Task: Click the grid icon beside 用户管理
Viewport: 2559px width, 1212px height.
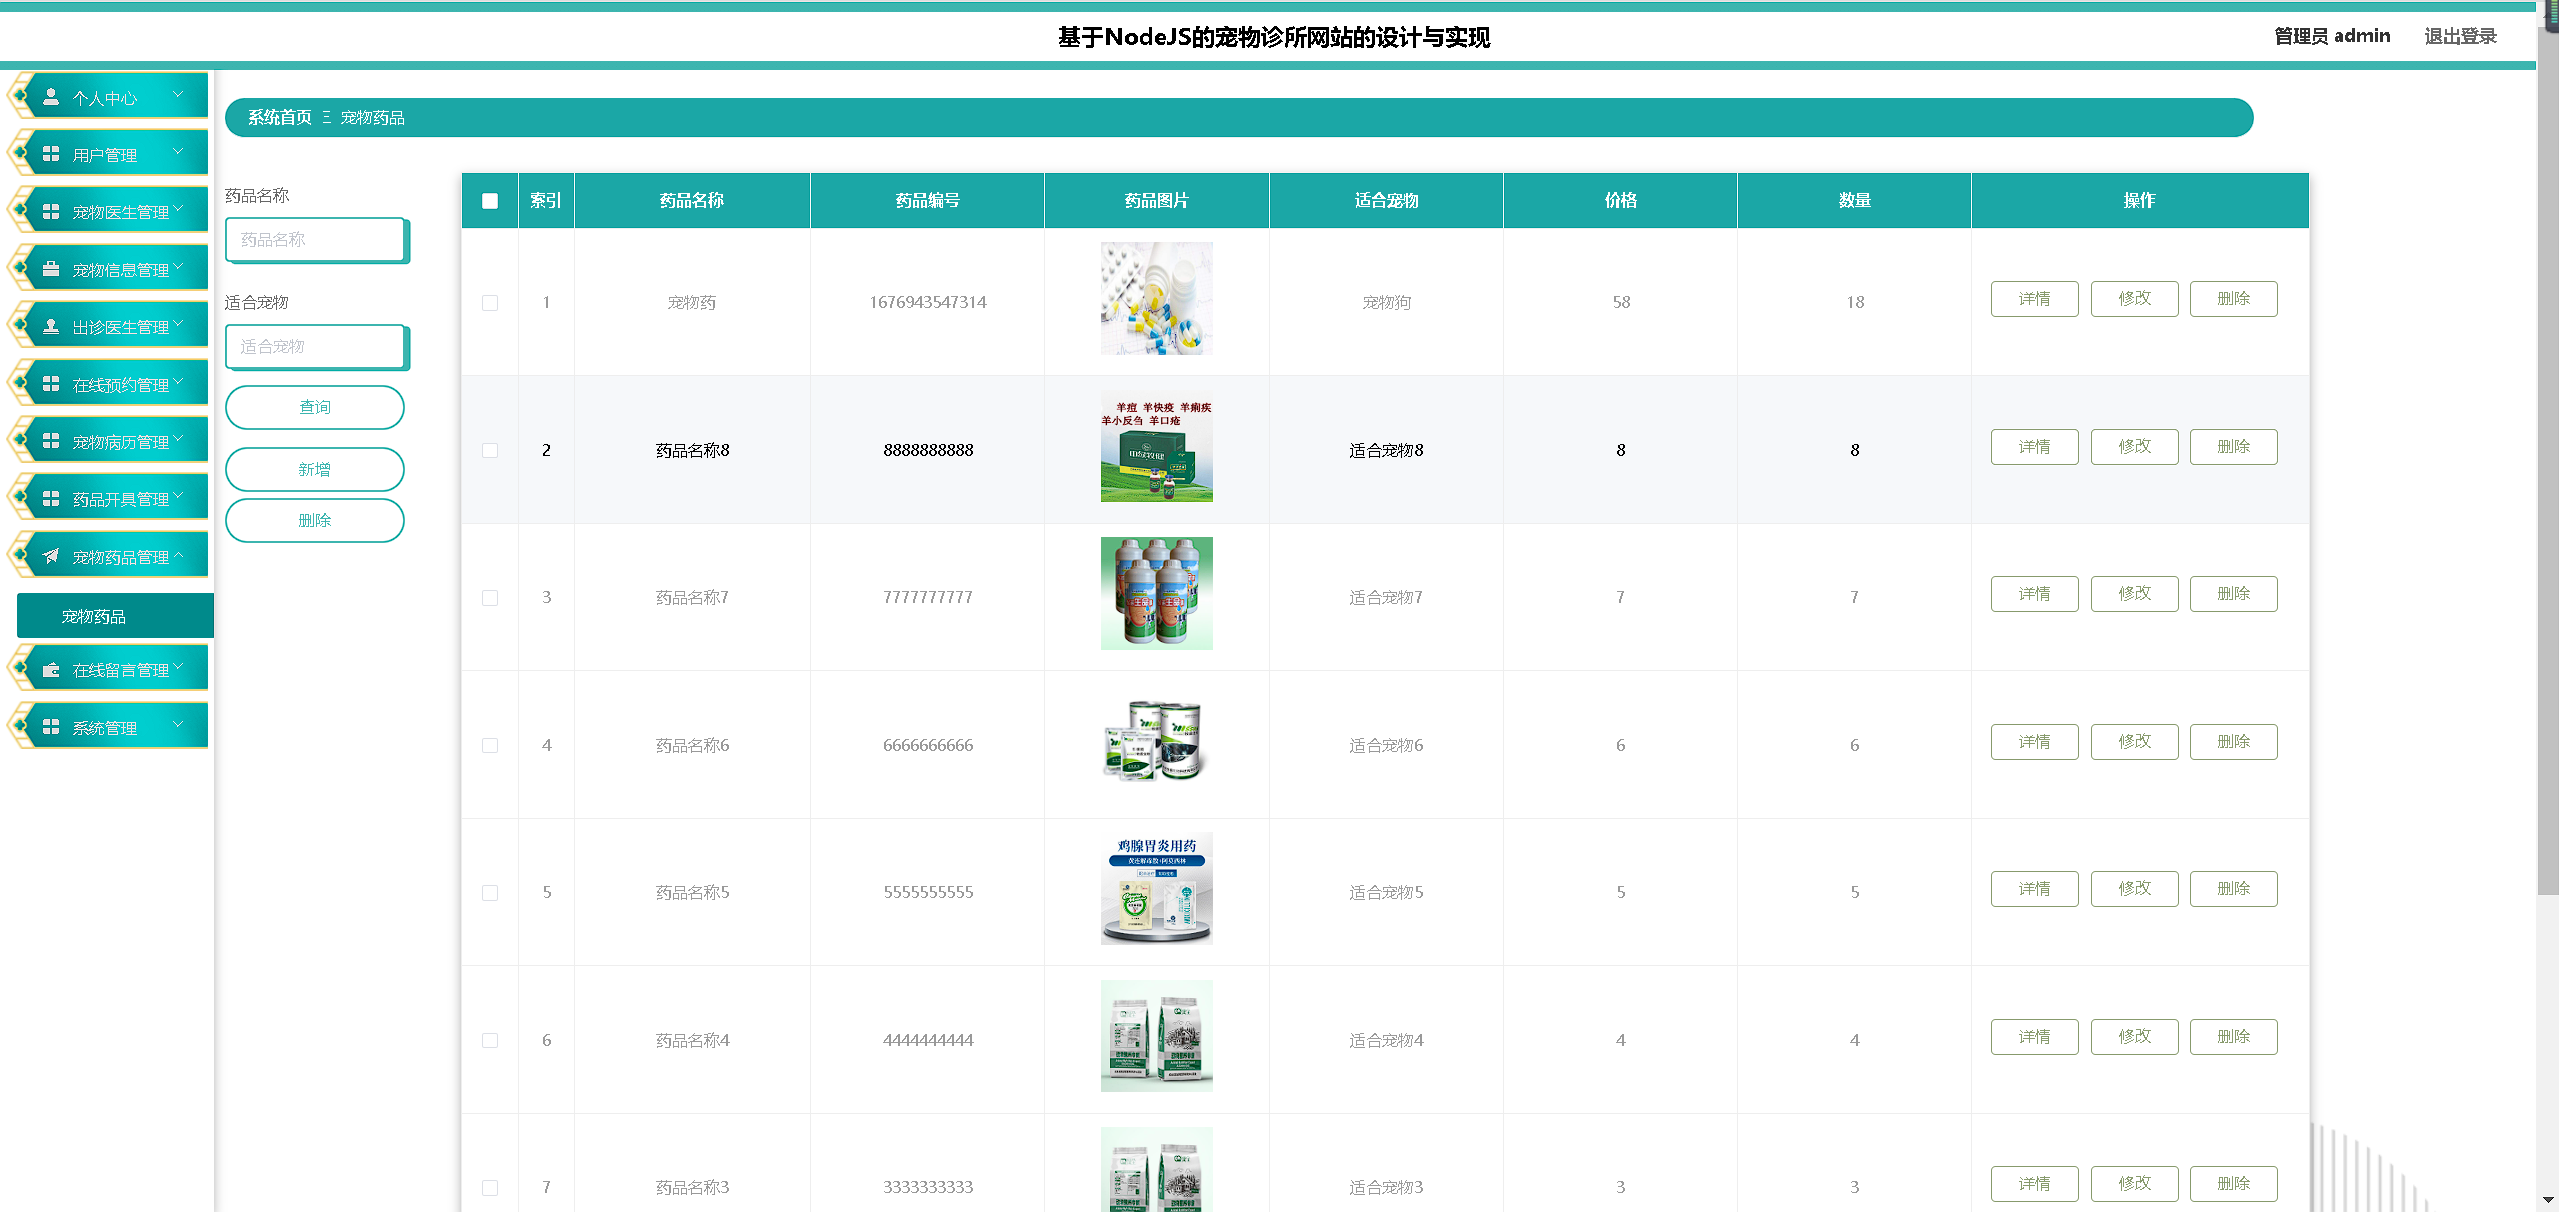Action: pos(51,154)
